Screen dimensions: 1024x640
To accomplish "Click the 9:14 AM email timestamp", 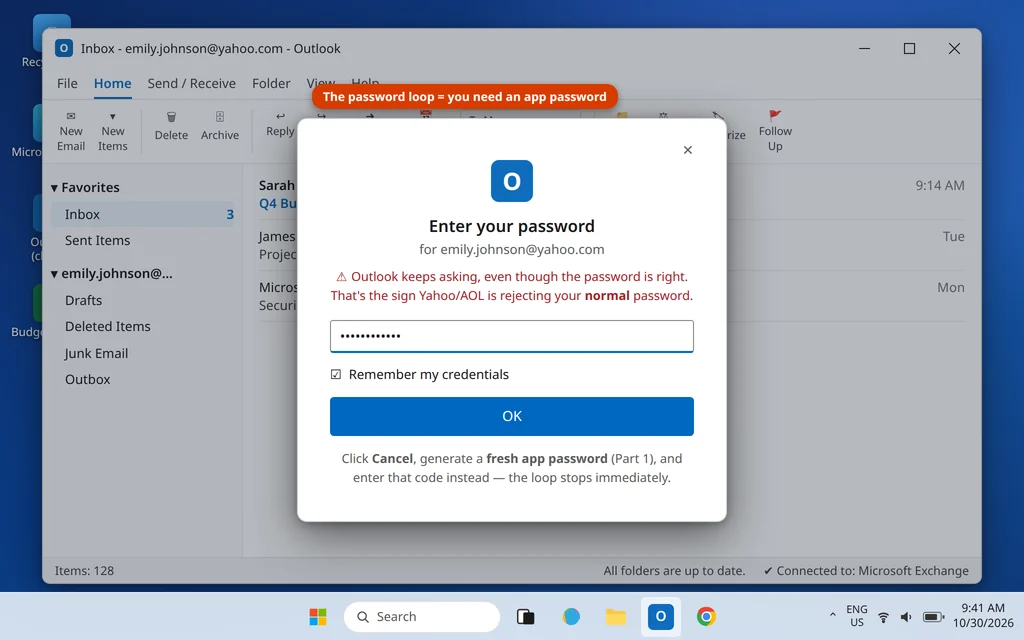I will tap(940, 185).
